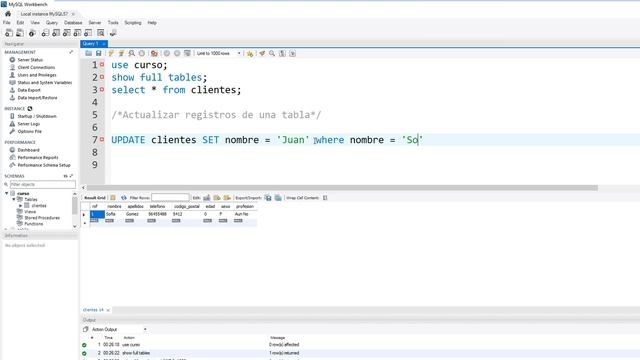Toggle invisible characters icon
Image resolution: width=640 pixels, height=360 pixels.
click(282, 53)
